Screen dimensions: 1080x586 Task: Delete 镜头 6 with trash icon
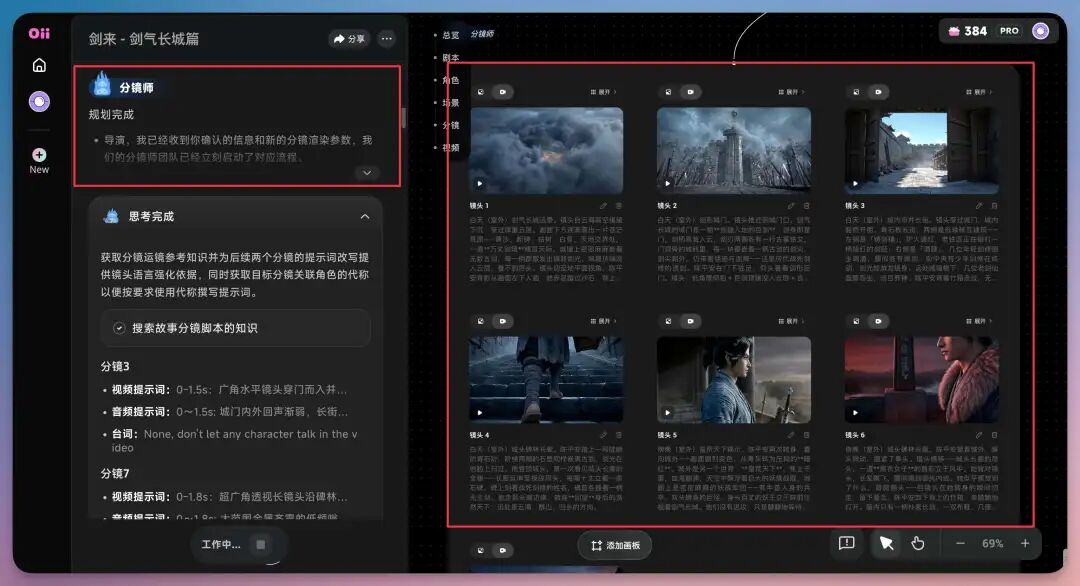[x=995, y=435]
